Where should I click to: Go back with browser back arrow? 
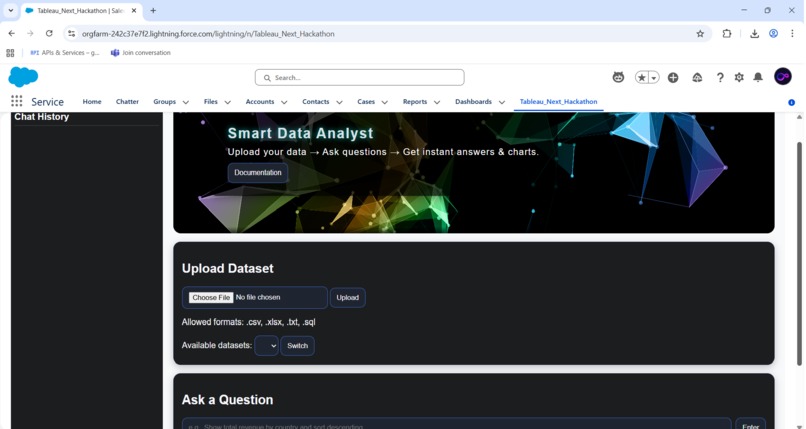pyautogui.click(x=12, y=33)
